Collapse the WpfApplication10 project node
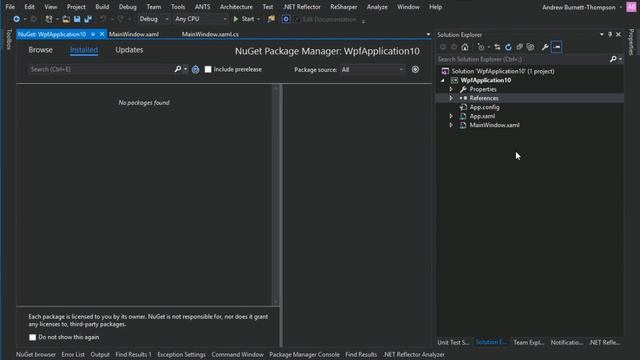Viewport: 640px width, 360px height. click(x=443, y=80)
